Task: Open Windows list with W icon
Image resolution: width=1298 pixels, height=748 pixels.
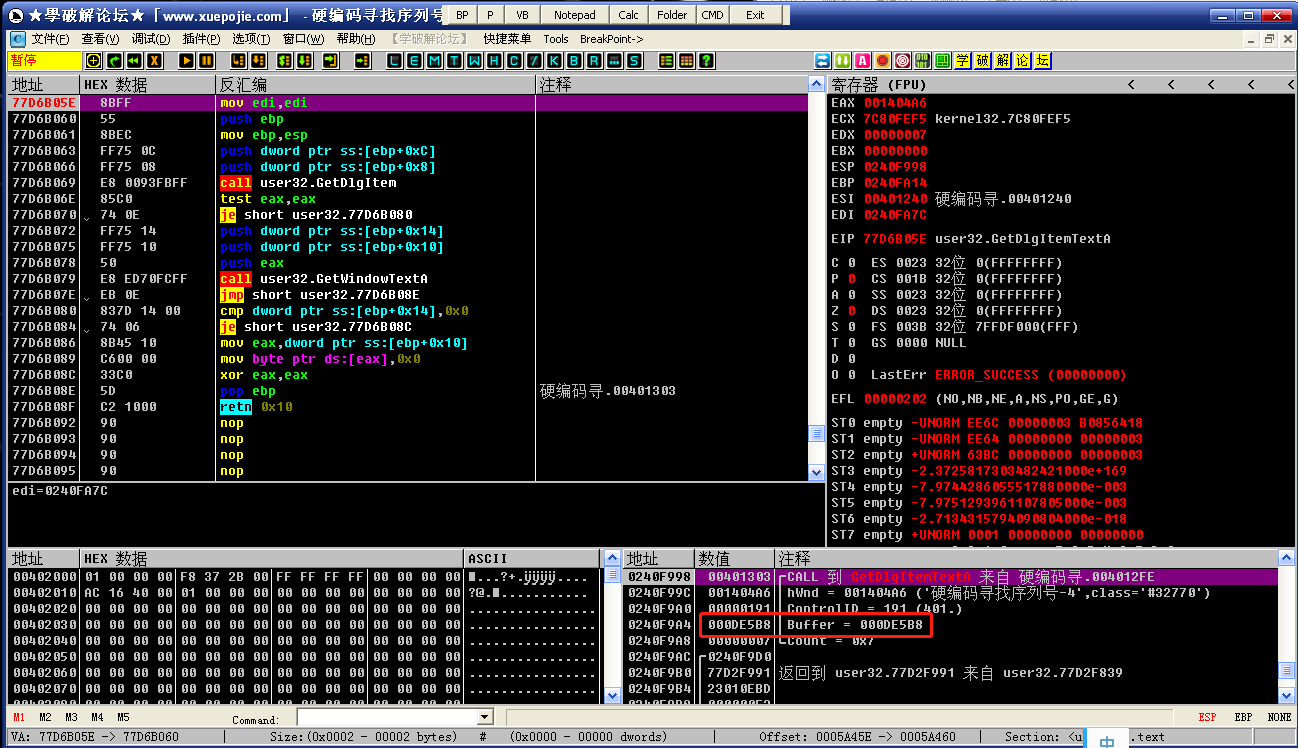Action: click(x=474, y=61)
